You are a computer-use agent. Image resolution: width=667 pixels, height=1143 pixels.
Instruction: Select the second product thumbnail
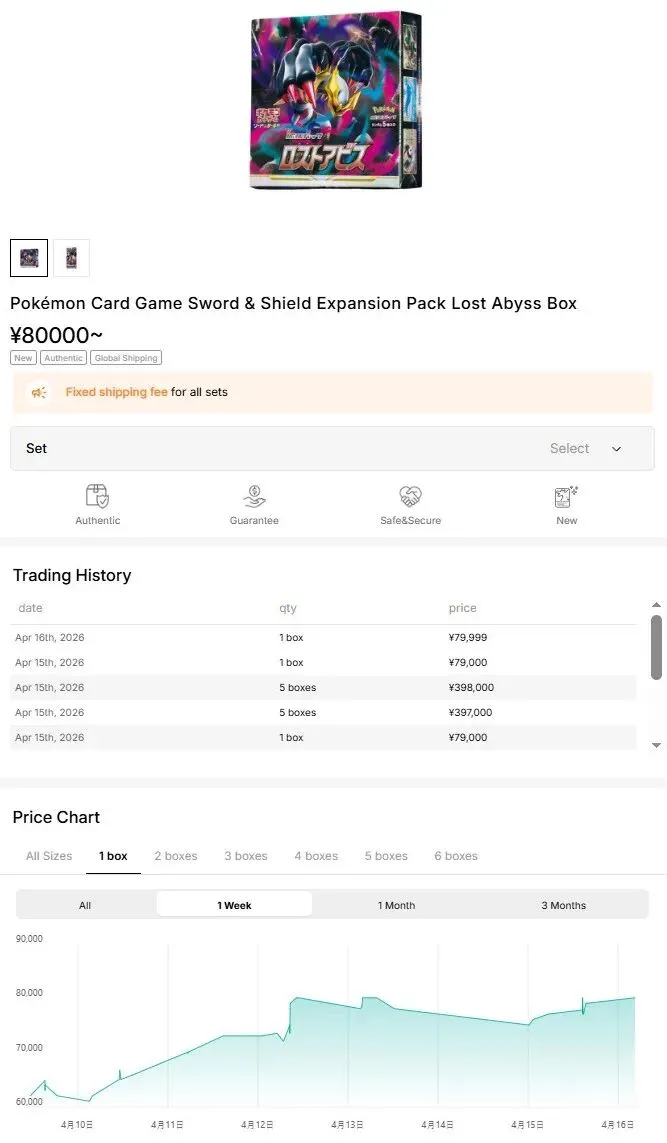click(x=71, y=258)
